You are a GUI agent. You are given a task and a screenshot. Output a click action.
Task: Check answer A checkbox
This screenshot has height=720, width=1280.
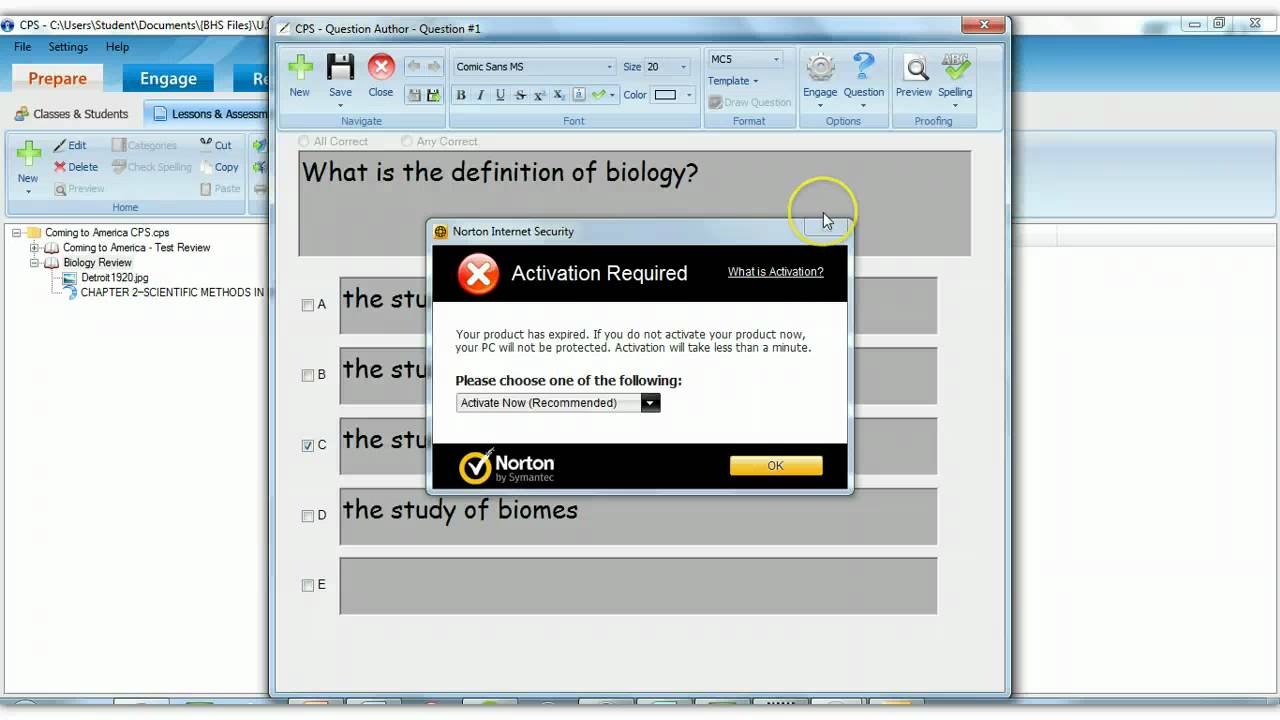pos(308,305)
